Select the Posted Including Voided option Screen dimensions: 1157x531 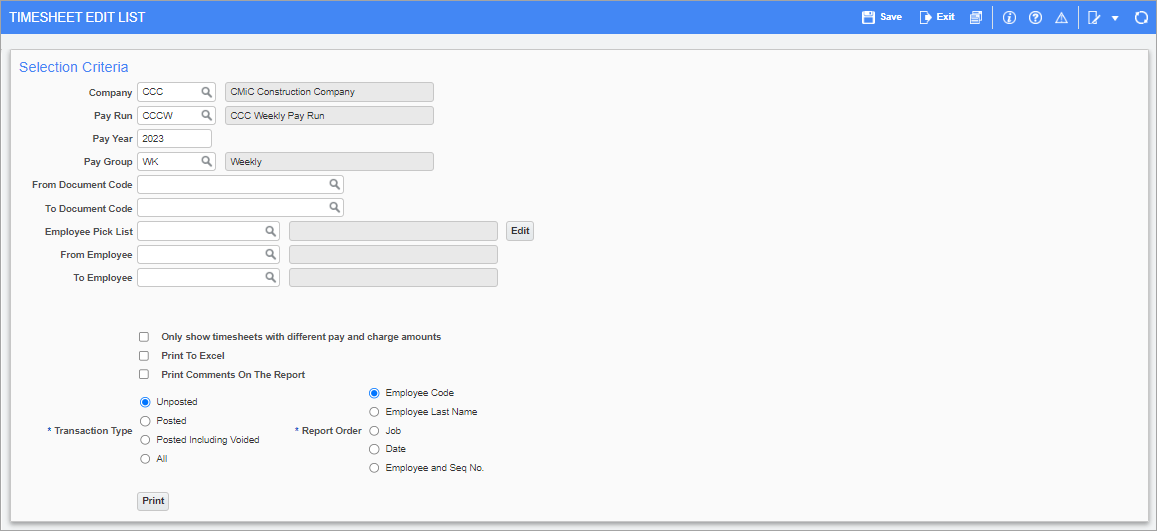[x=145, y=440]
